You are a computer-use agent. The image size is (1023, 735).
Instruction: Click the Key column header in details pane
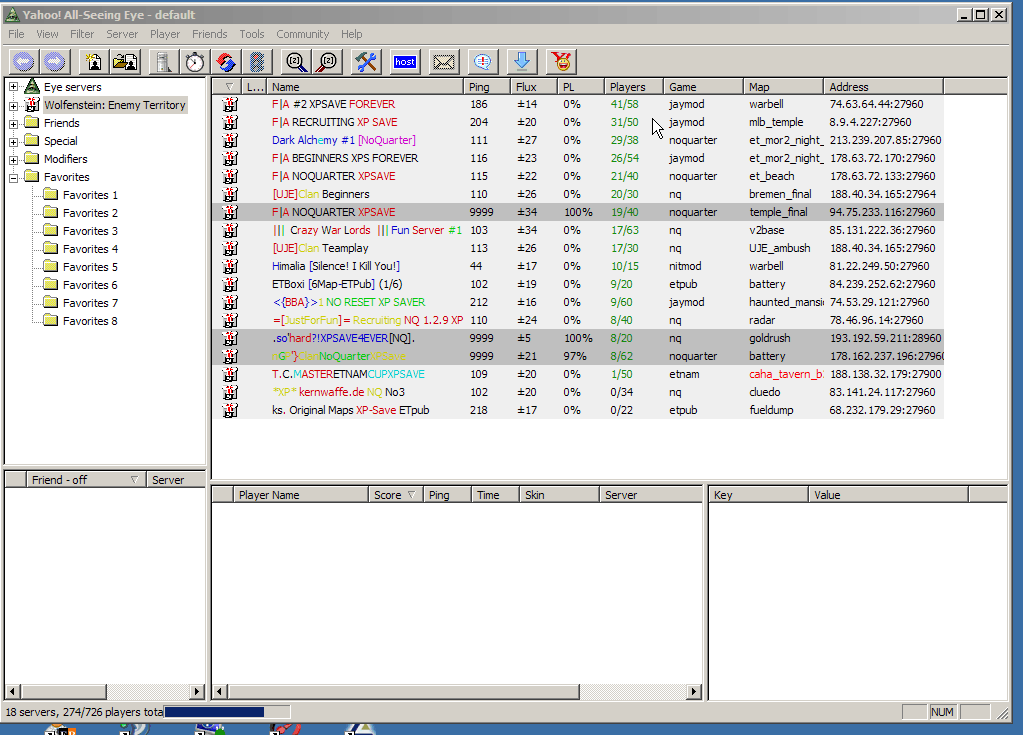(x=759, y=495)
